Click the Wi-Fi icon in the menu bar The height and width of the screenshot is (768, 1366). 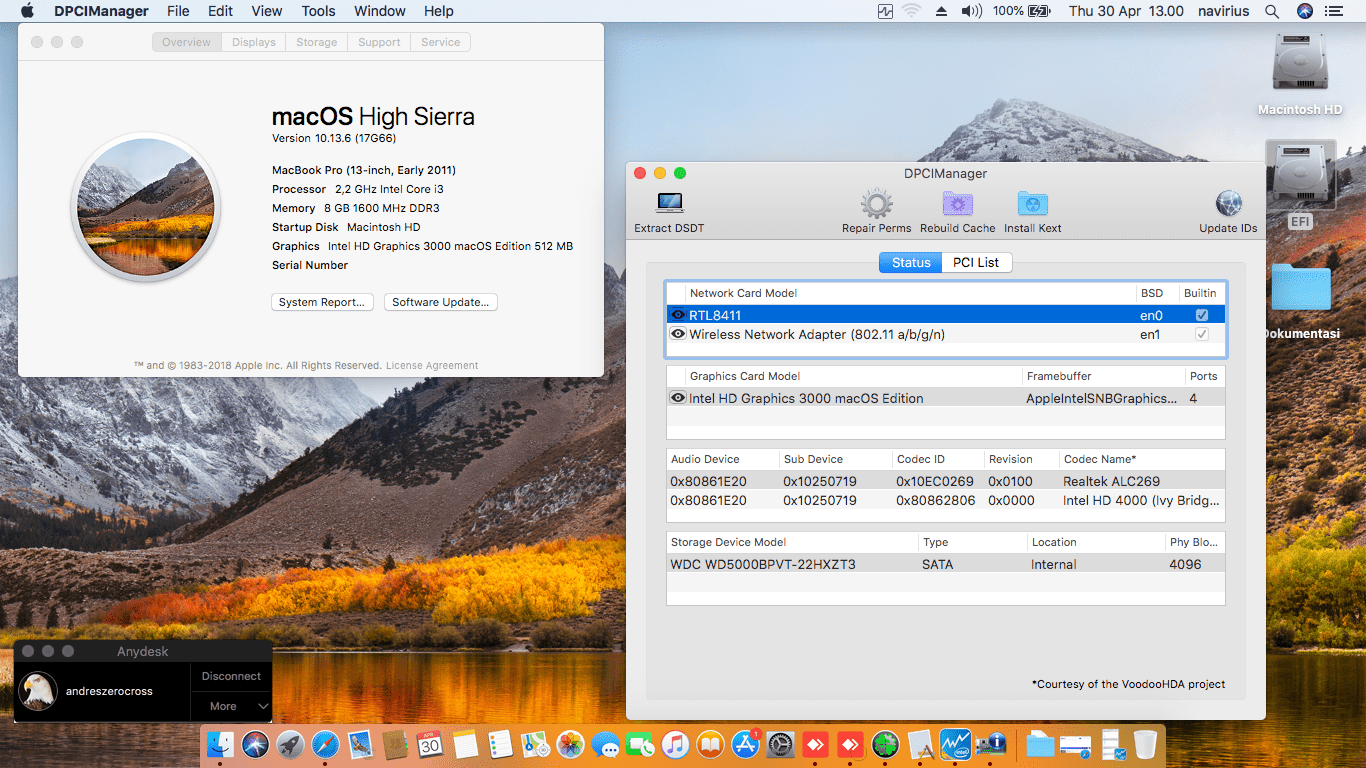911,11
